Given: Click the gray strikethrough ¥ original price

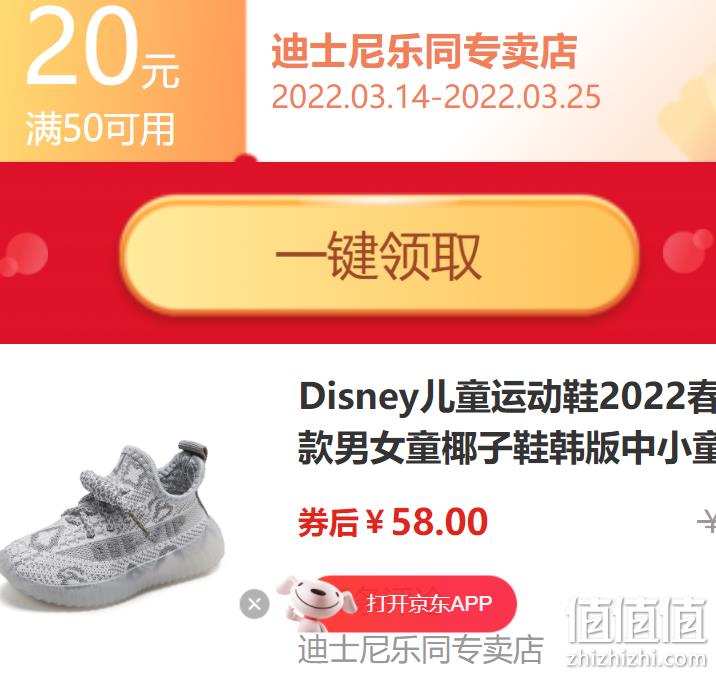Looking at the screenshot, I should pyautogui.click(x=707, y=522).
